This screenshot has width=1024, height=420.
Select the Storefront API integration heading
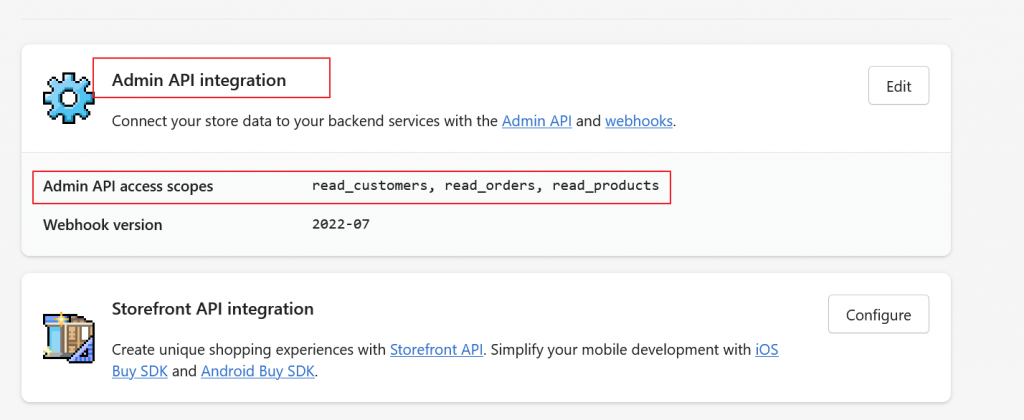213,308
